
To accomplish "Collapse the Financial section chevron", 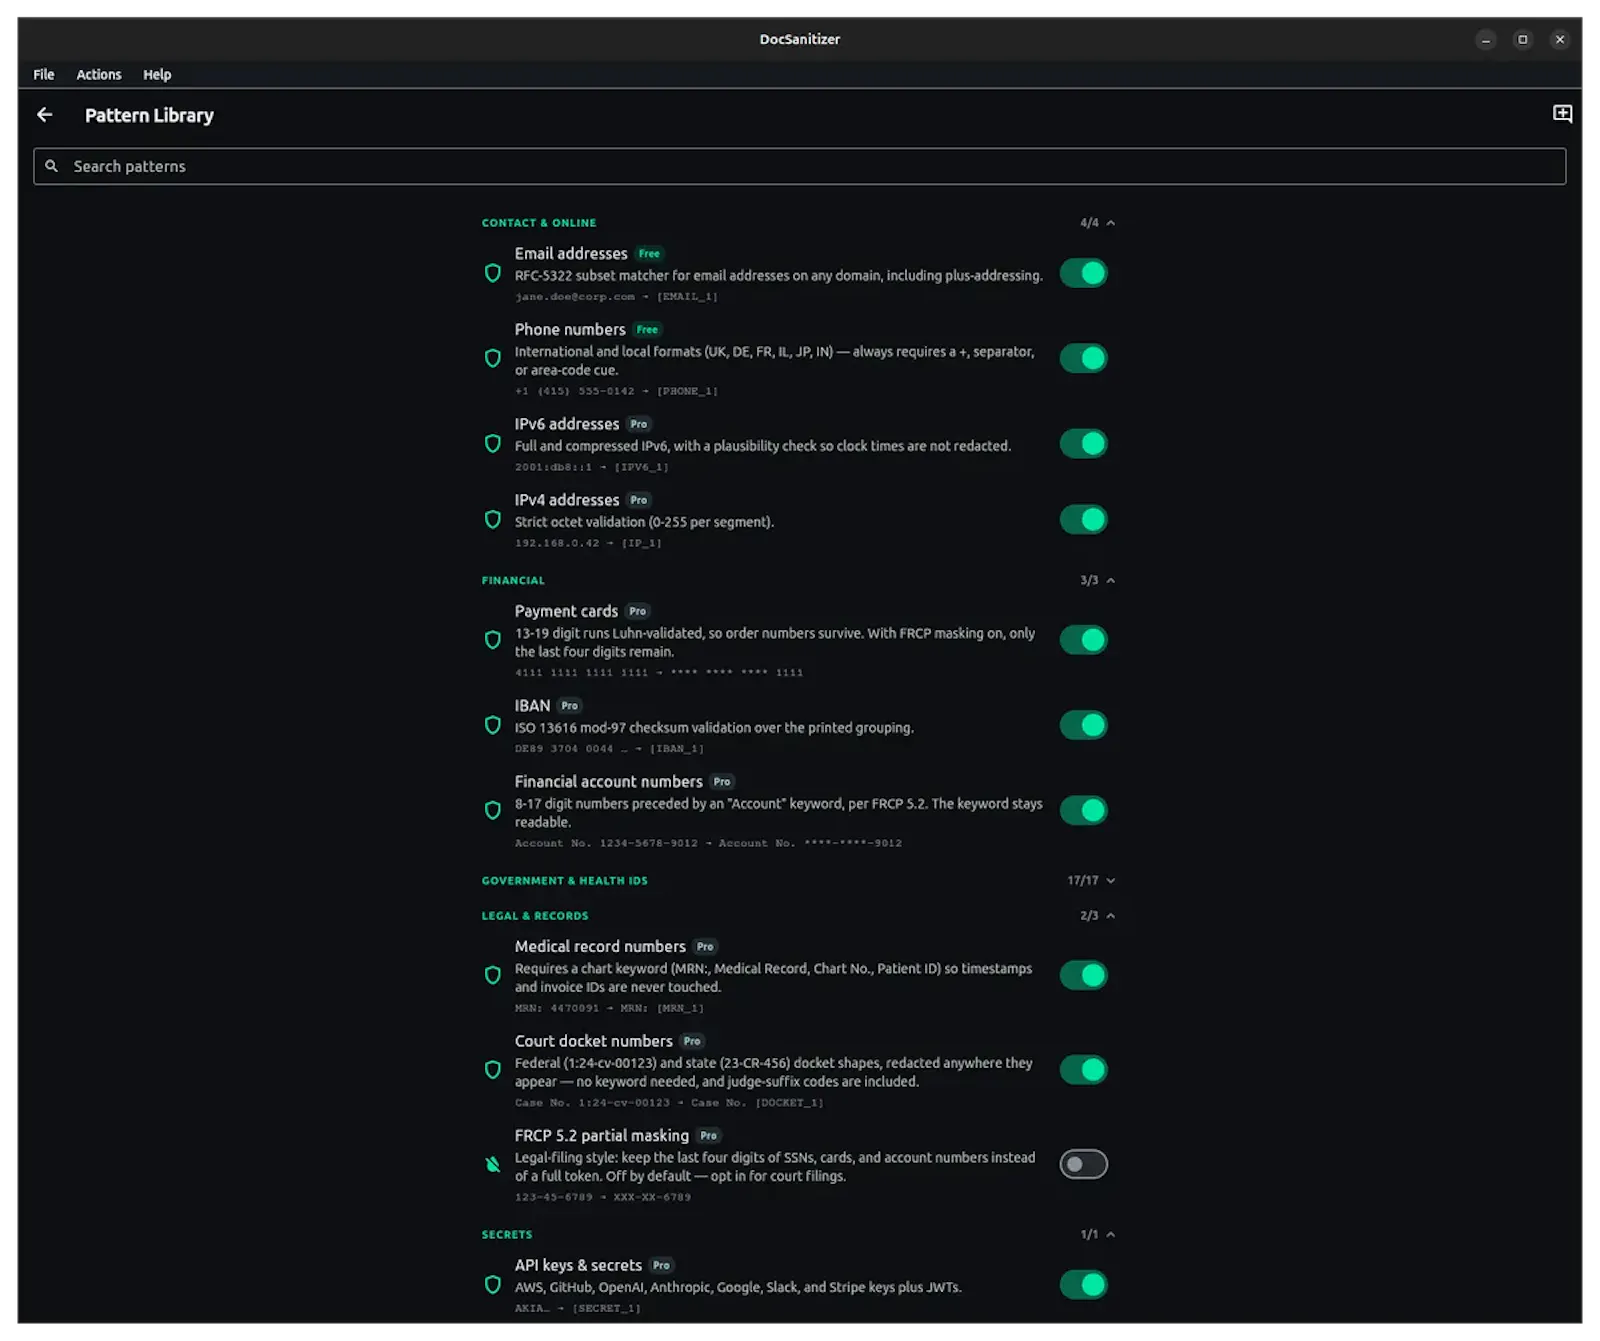I will 1110,581.
